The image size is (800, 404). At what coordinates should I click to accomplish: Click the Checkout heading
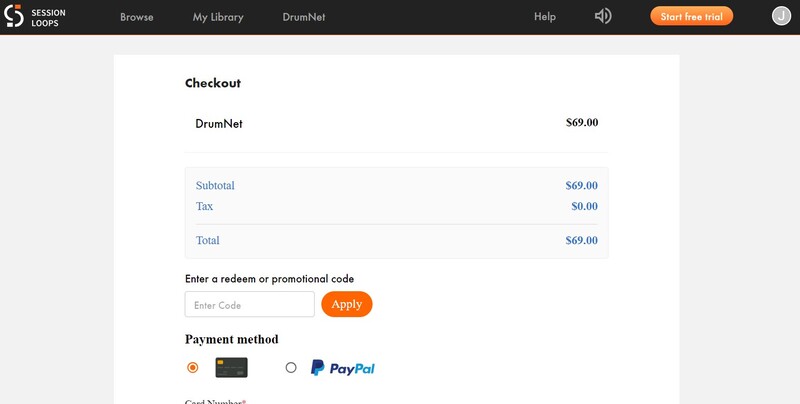213,83
